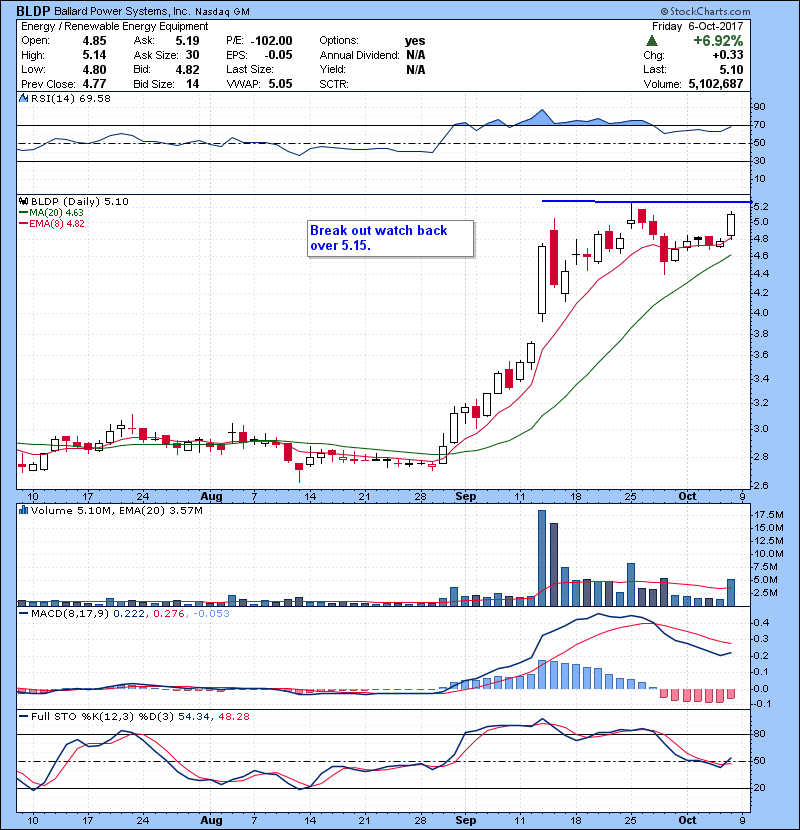The image size is (800, 830).
Task: Click the Prev Close 4.77 value
Action: point(94,84)
